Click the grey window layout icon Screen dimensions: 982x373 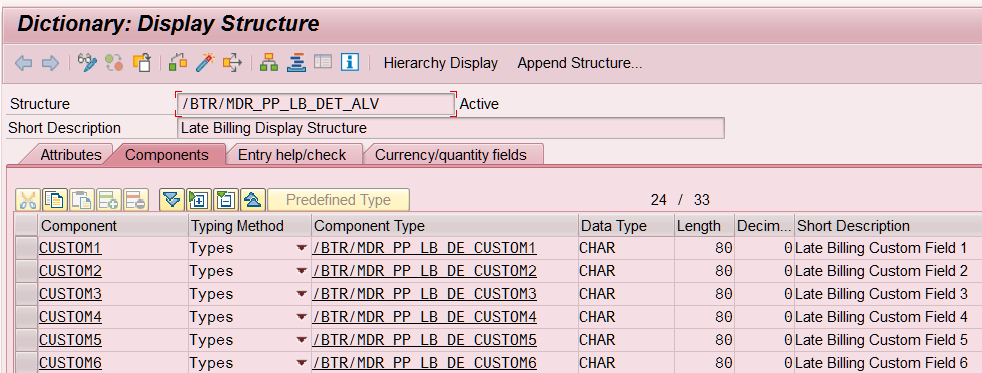(x=323, y=63)
